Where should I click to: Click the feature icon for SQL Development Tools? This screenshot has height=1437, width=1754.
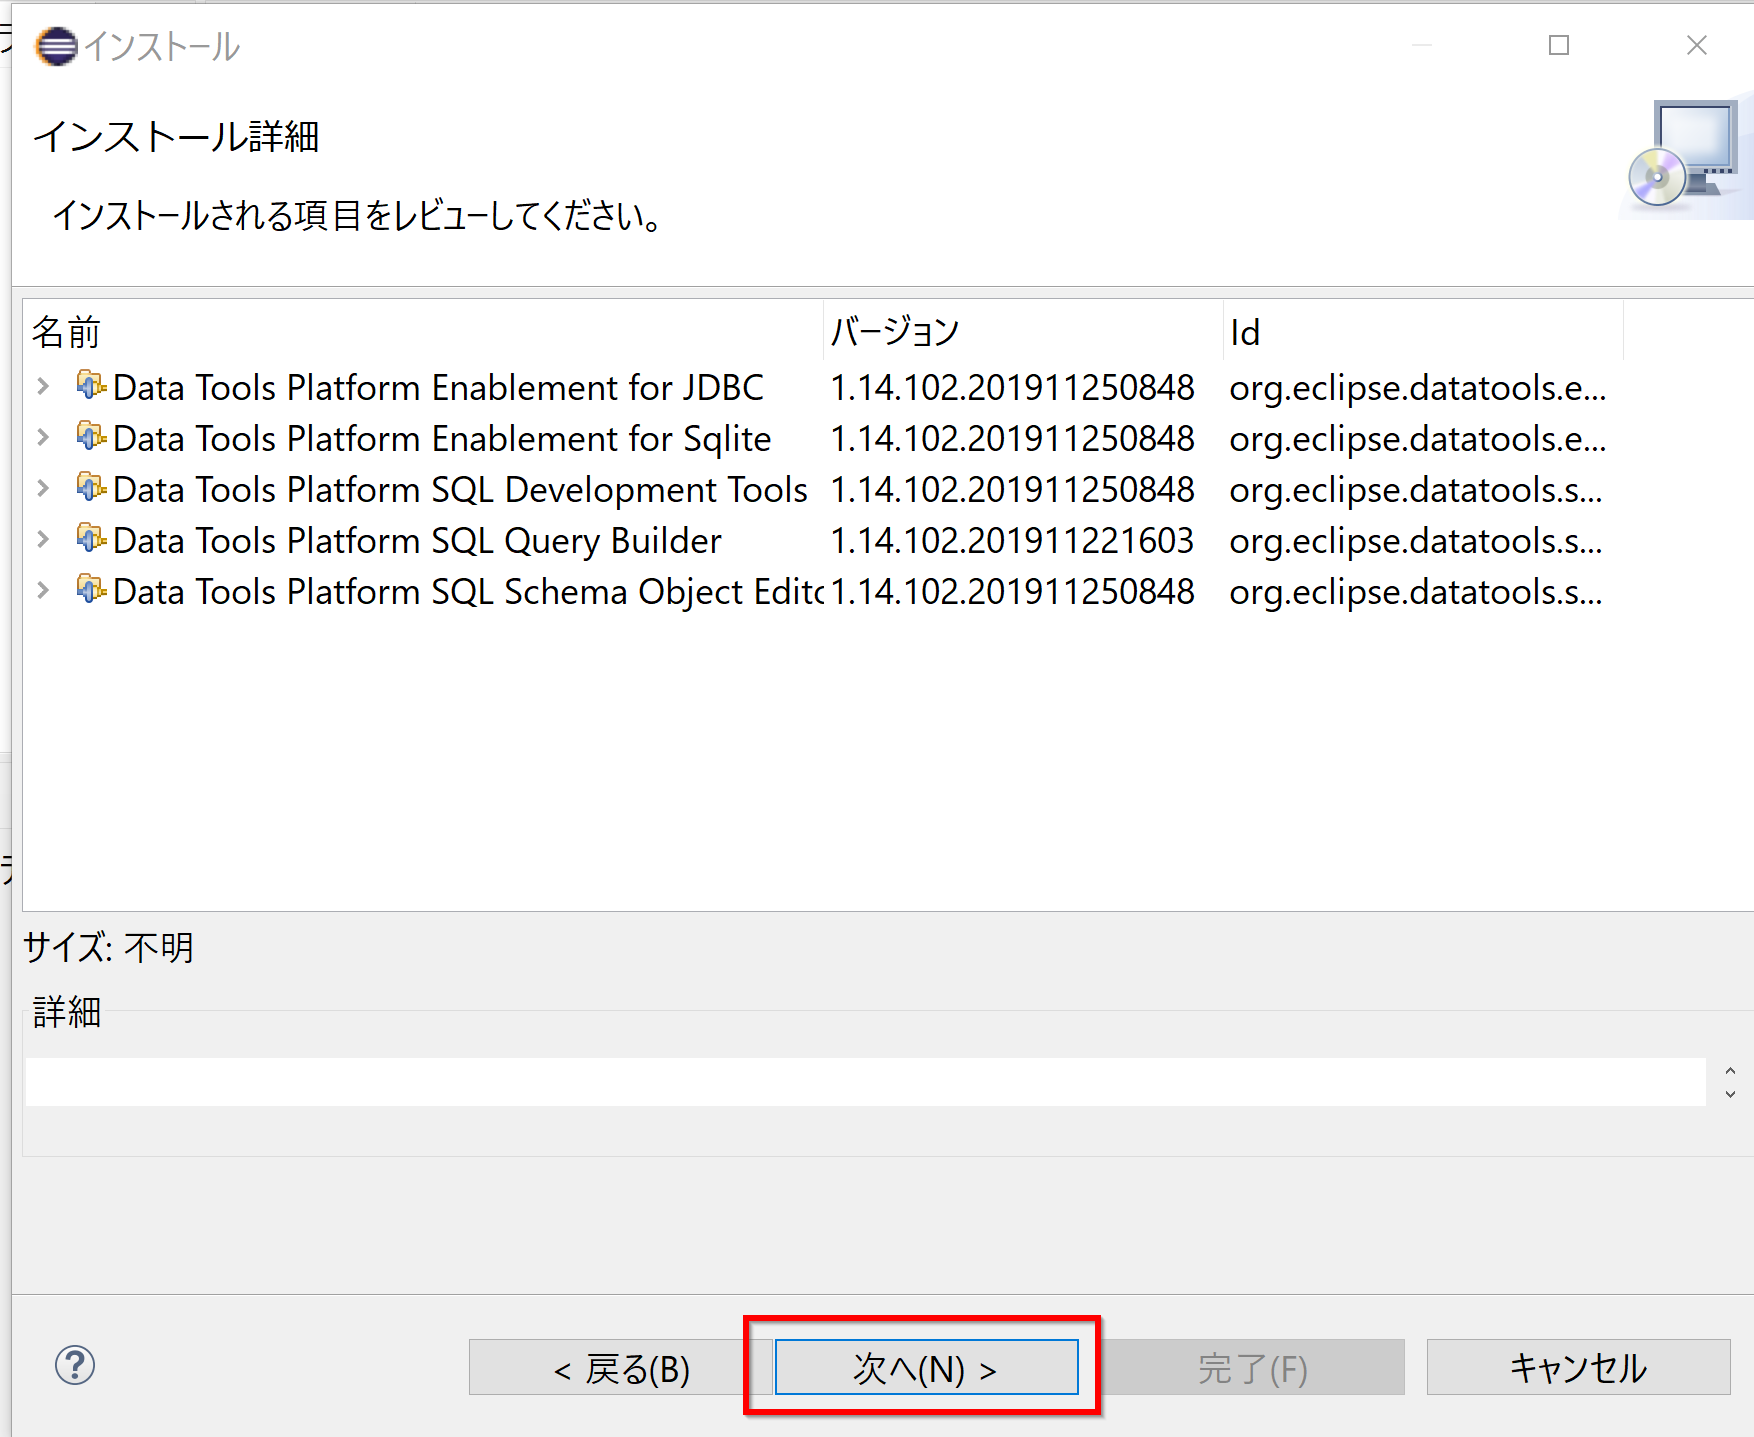(91, 487)
